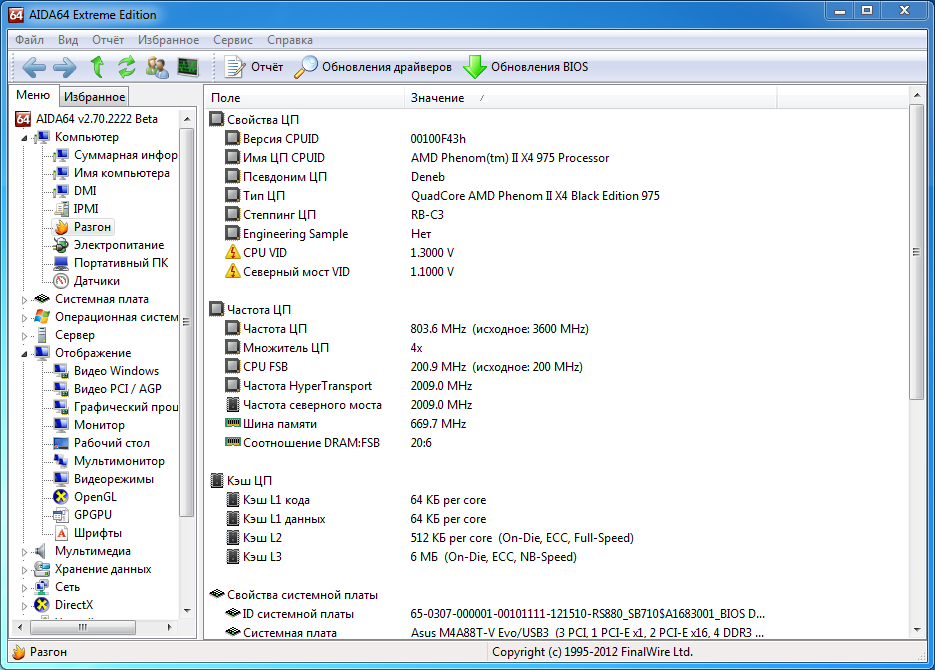Click the monitor graph toolbar icon
The width and height of the screenshot is (935, 670).
point(188,67)
